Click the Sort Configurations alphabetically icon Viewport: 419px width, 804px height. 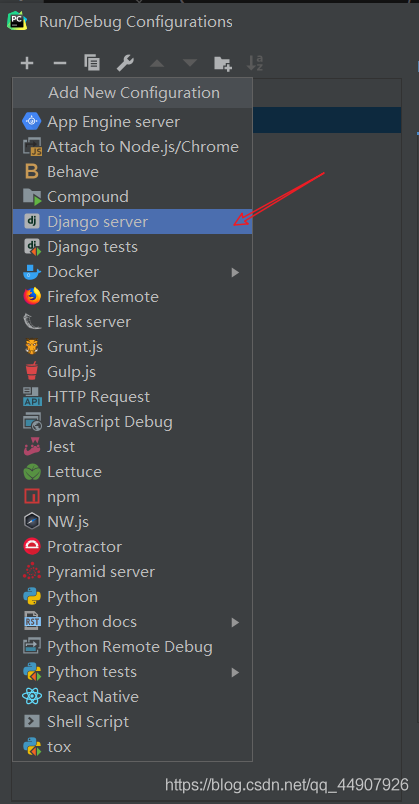(255, 63)
